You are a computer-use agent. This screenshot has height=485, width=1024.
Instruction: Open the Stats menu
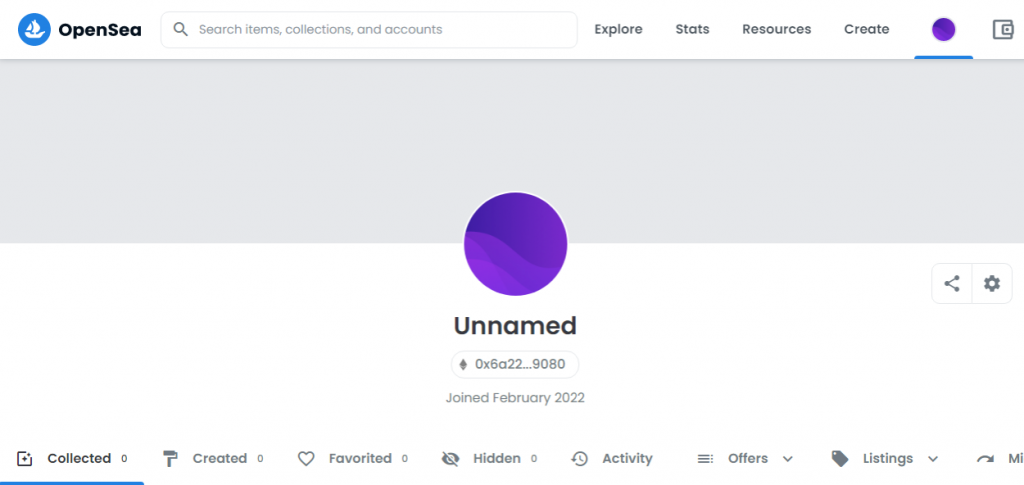[x=692, y=30]
